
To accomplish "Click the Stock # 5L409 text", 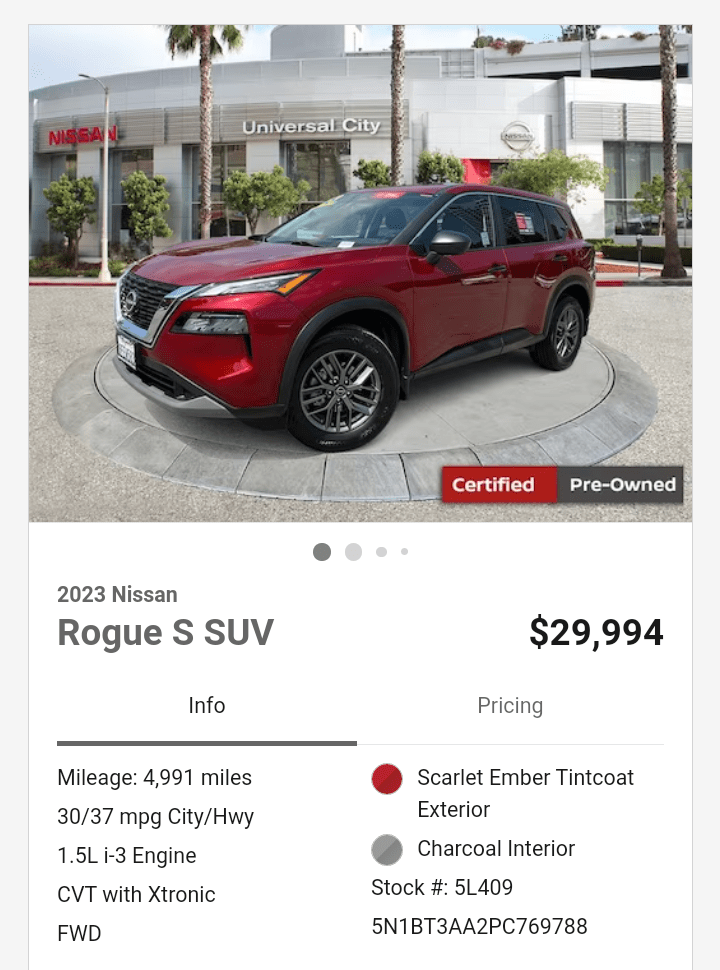I will pyautogui.click(x=442, y=887).
